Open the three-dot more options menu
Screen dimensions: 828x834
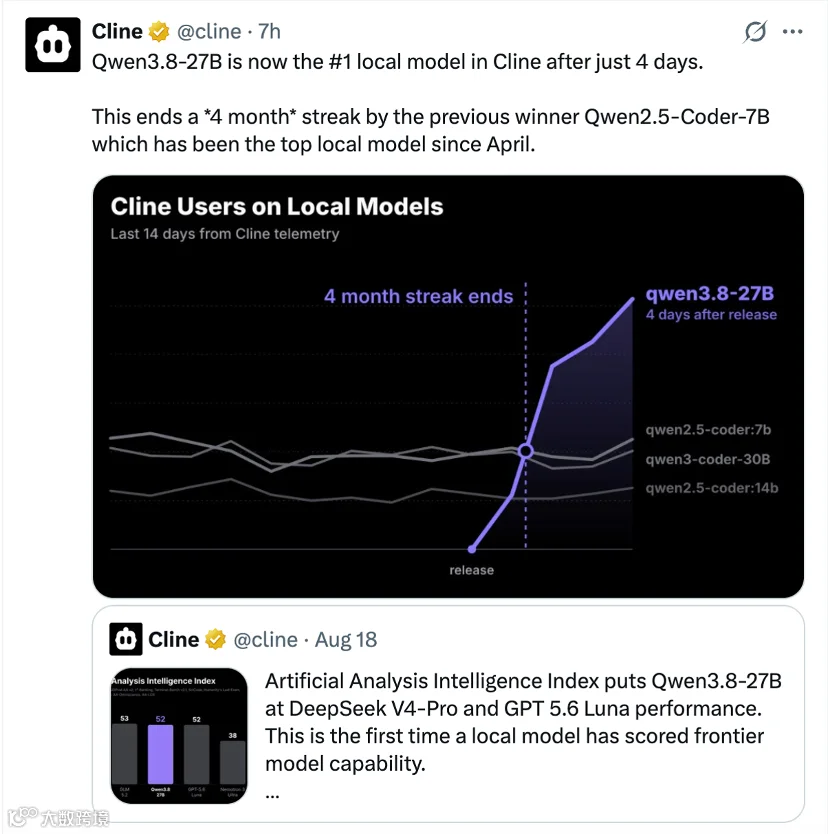pos(792,31)
